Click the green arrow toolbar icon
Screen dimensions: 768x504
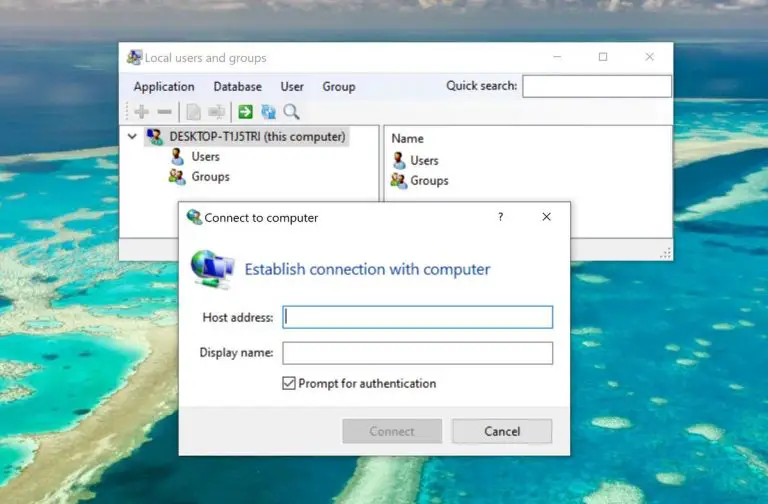click(245, 112)
